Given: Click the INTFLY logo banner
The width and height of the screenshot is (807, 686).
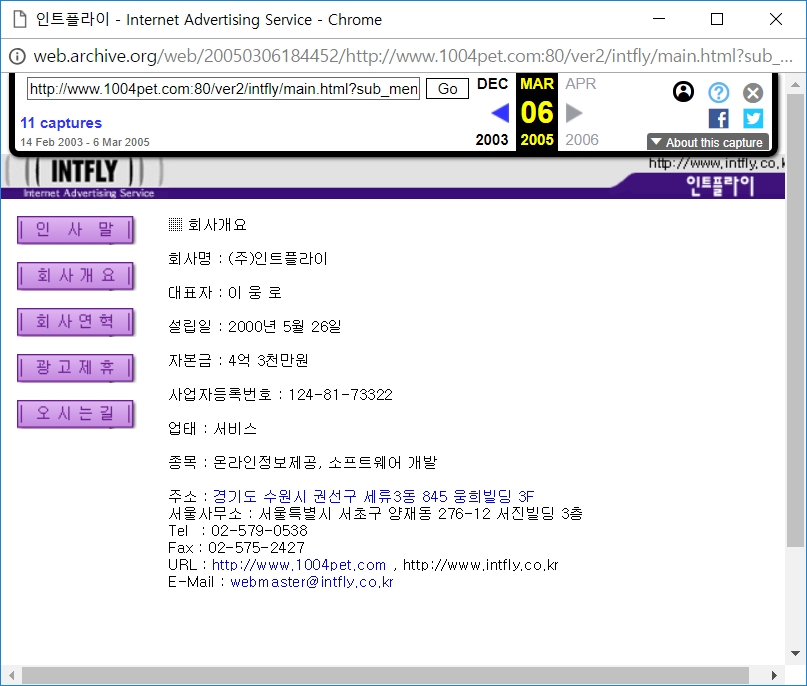Looking at the screenshot, I should 84,172.
